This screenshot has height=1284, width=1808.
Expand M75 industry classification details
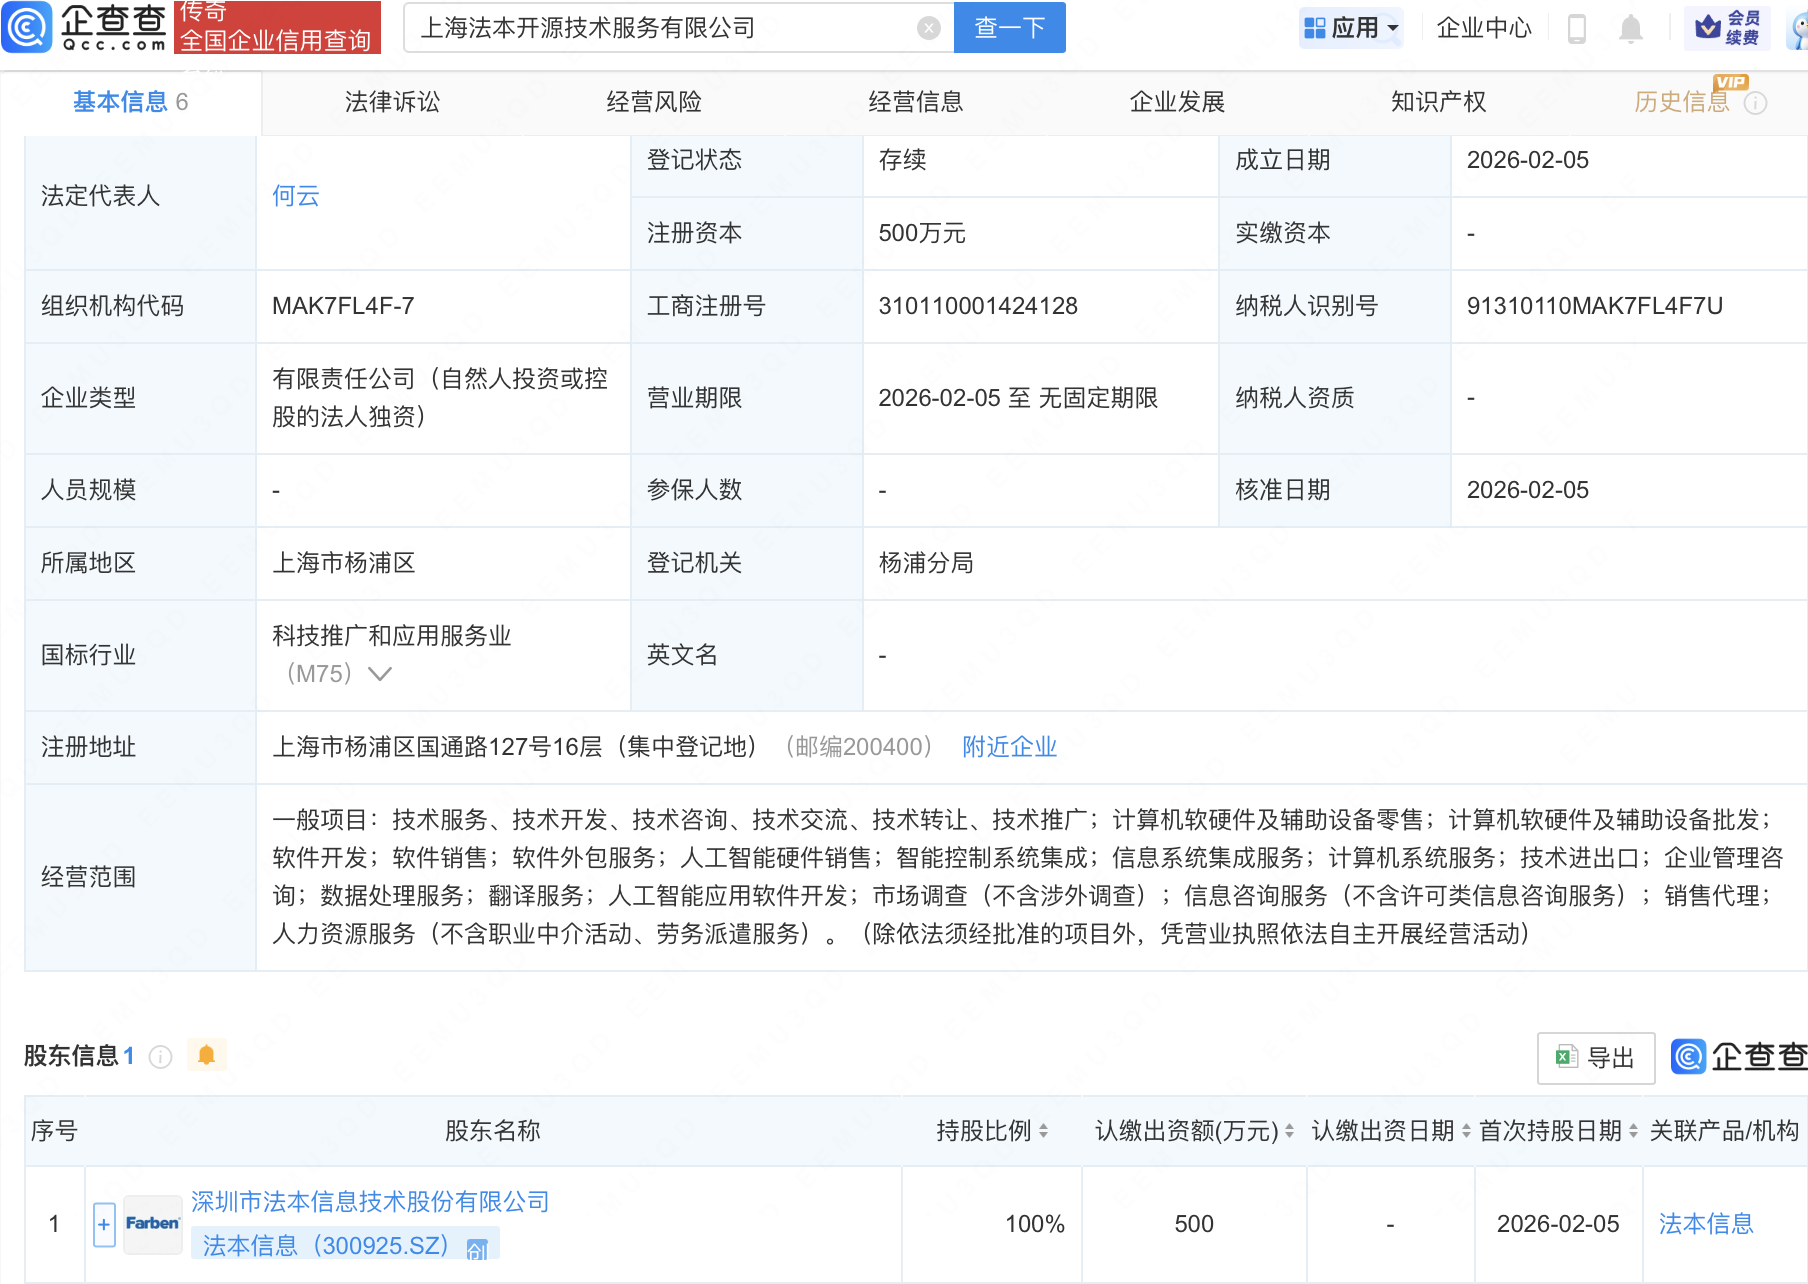coord(379,674)
